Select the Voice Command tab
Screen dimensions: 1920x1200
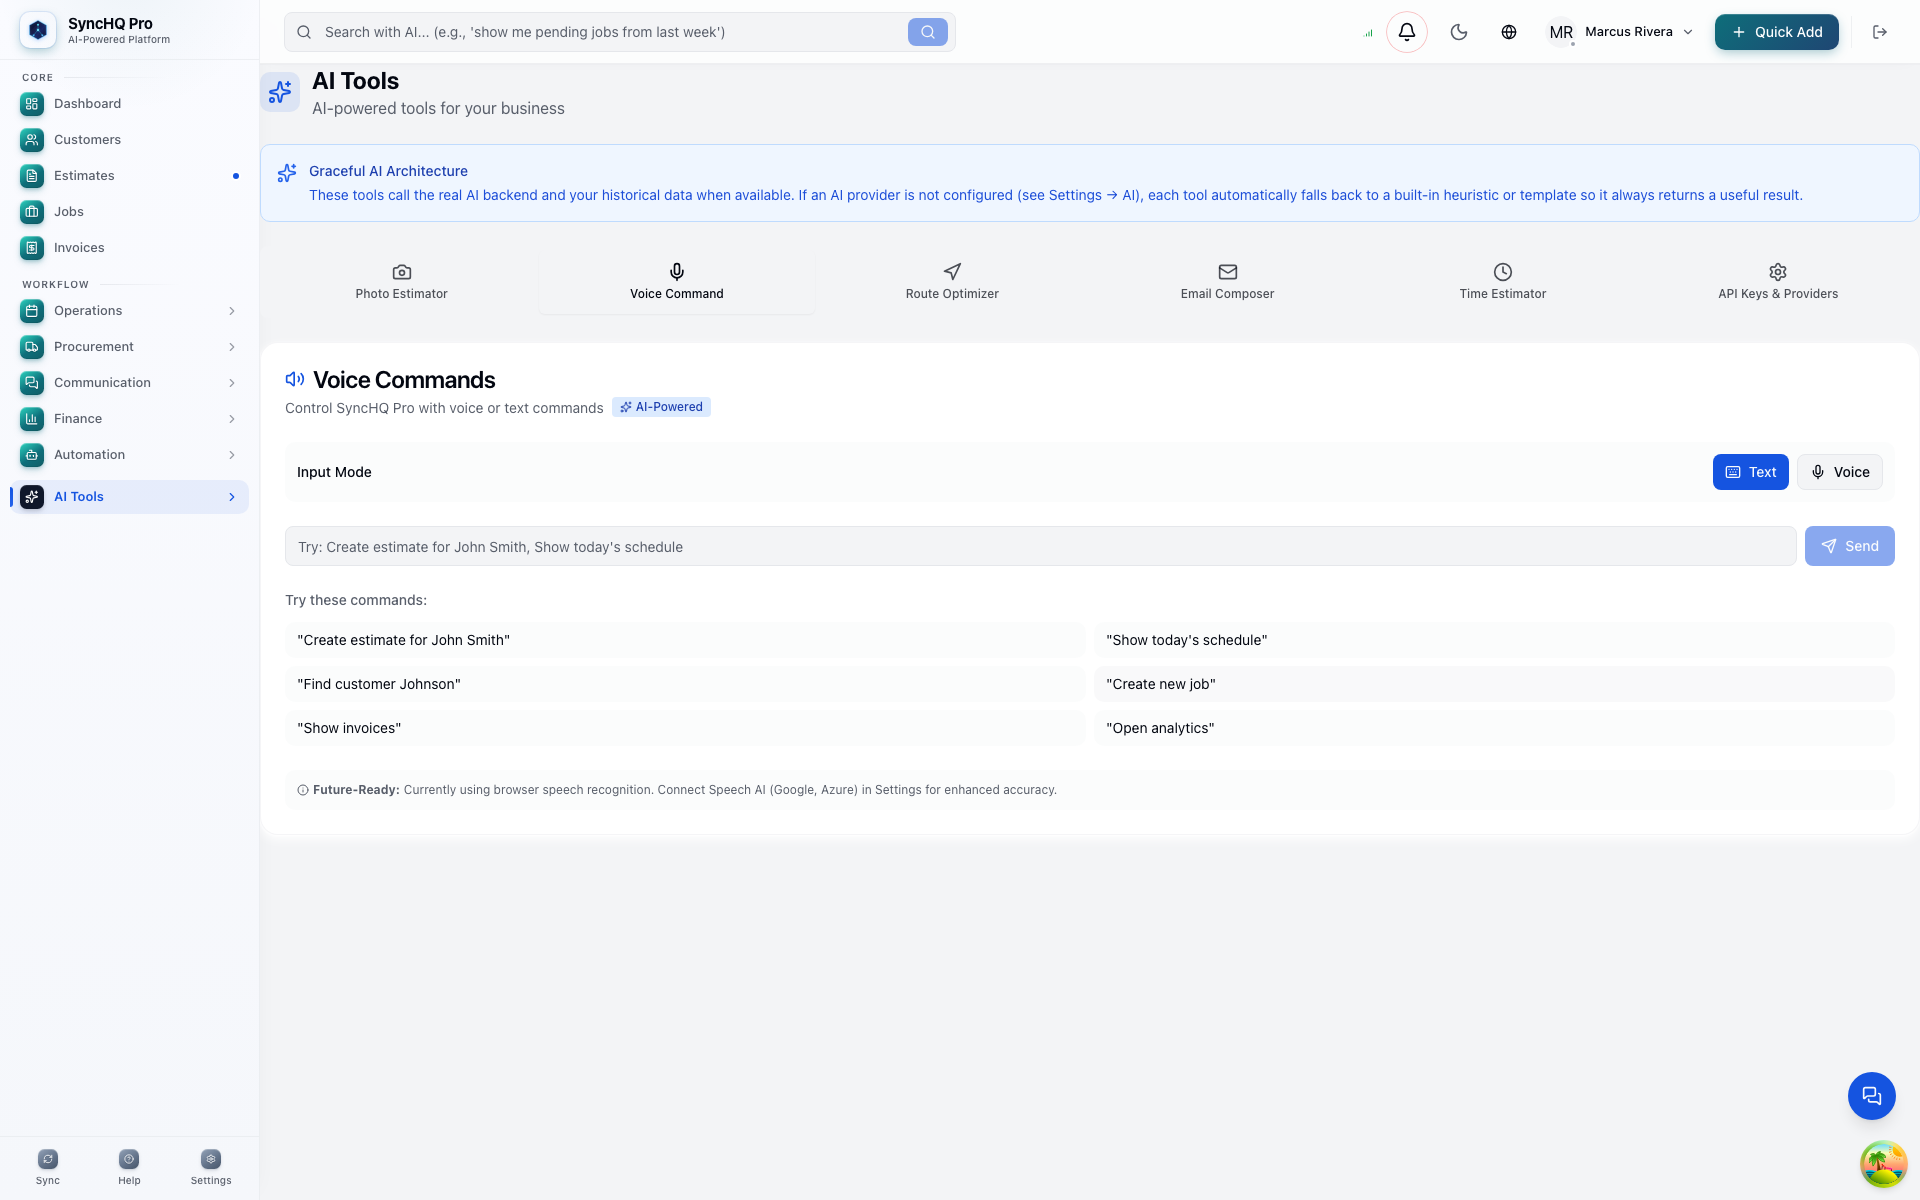click(677, 282)
